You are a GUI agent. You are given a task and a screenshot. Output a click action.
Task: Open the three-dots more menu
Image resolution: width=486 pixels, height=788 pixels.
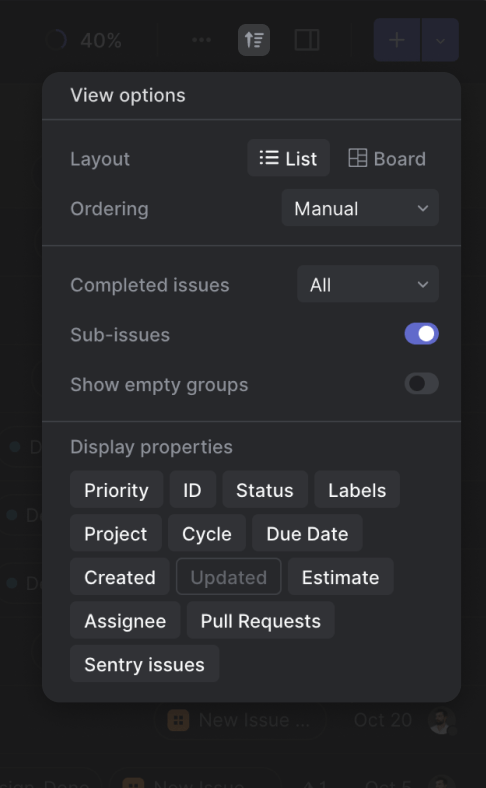coord(201,40)
